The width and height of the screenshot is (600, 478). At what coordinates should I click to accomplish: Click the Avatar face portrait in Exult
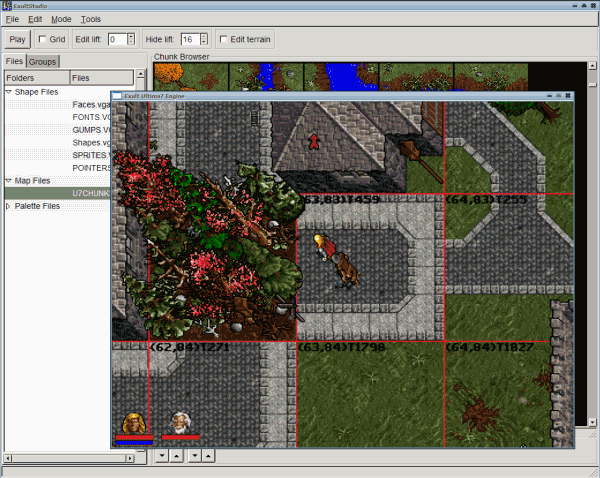[x=134, y=423]
